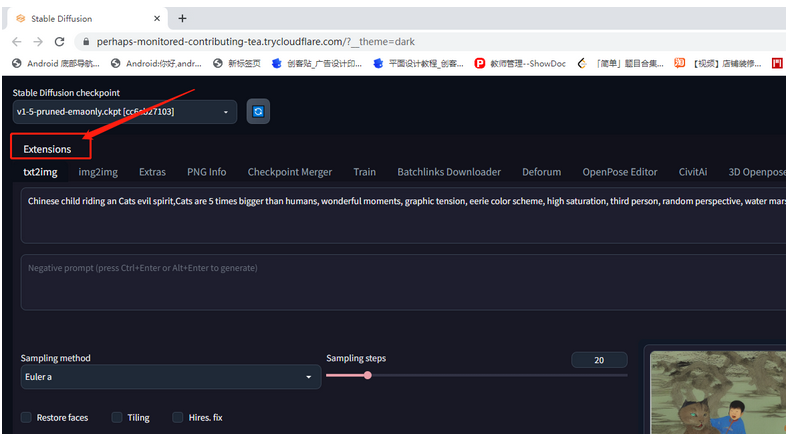The image size is (786, 434).
Task: Expand the Sampling method dropdown
Action: [170, 377]
